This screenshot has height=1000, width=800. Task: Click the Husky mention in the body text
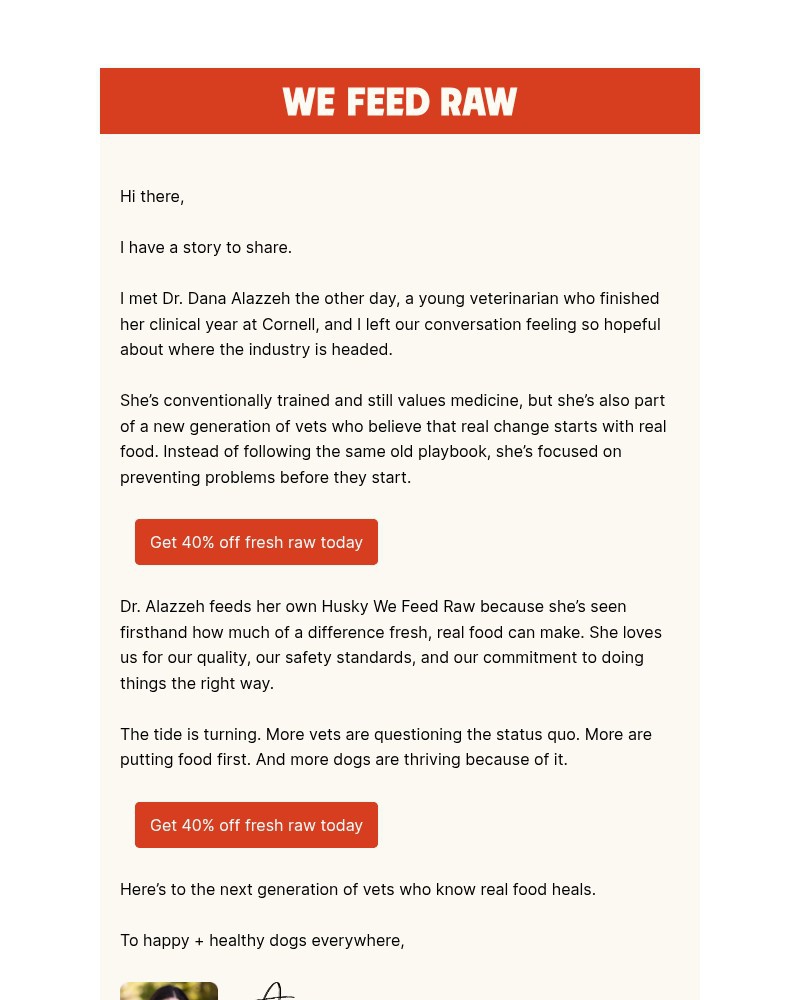click(345, 606)
